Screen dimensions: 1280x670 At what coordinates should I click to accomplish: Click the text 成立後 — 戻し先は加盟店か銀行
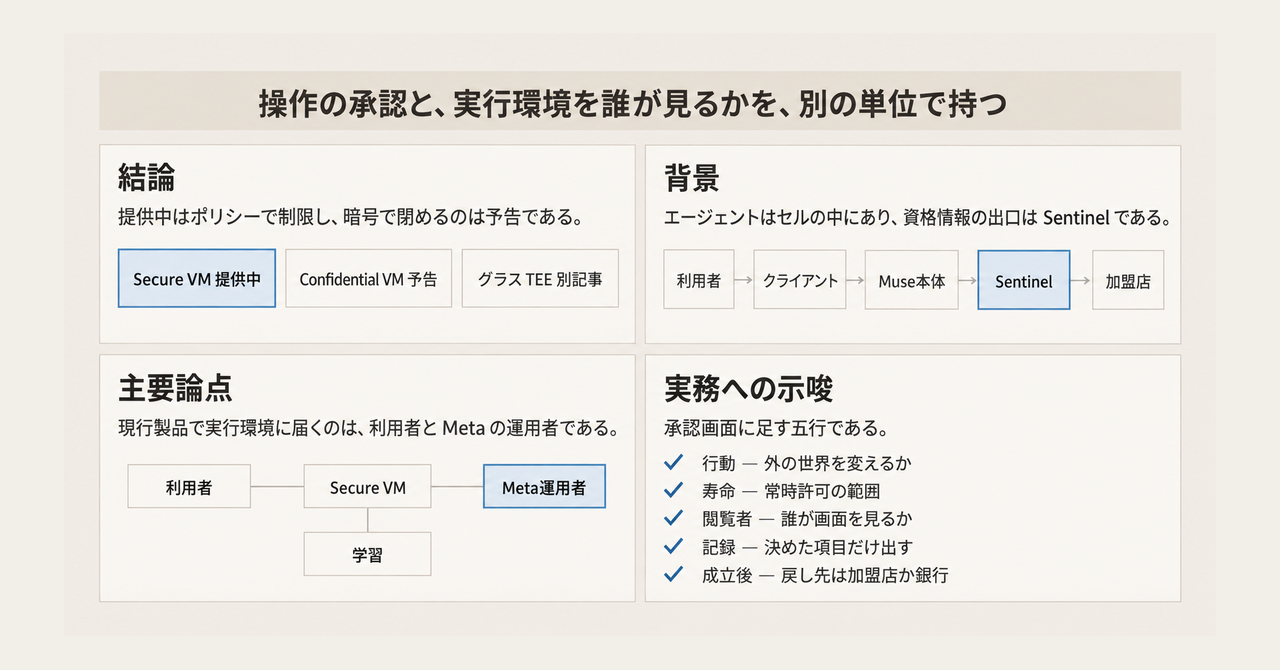point(825,575)
